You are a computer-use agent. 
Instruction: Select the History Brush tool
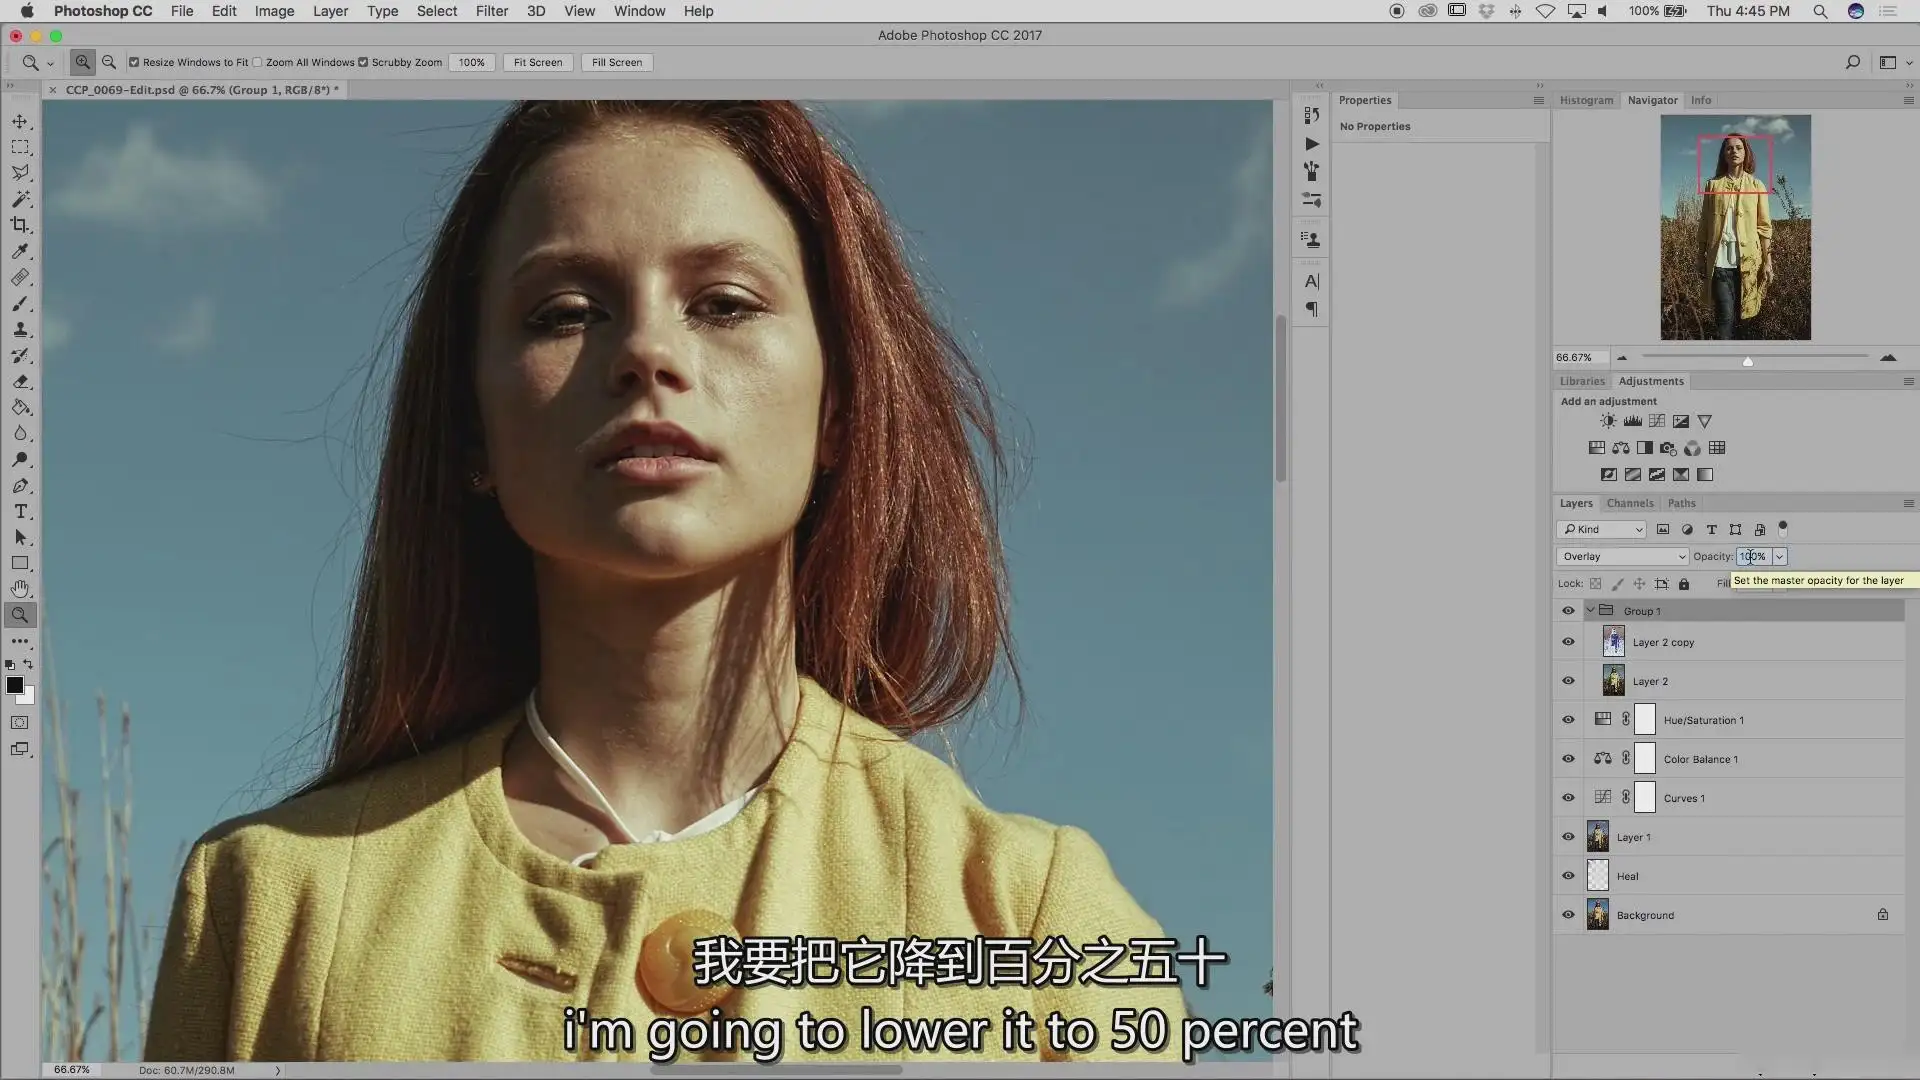click(20, 355)
